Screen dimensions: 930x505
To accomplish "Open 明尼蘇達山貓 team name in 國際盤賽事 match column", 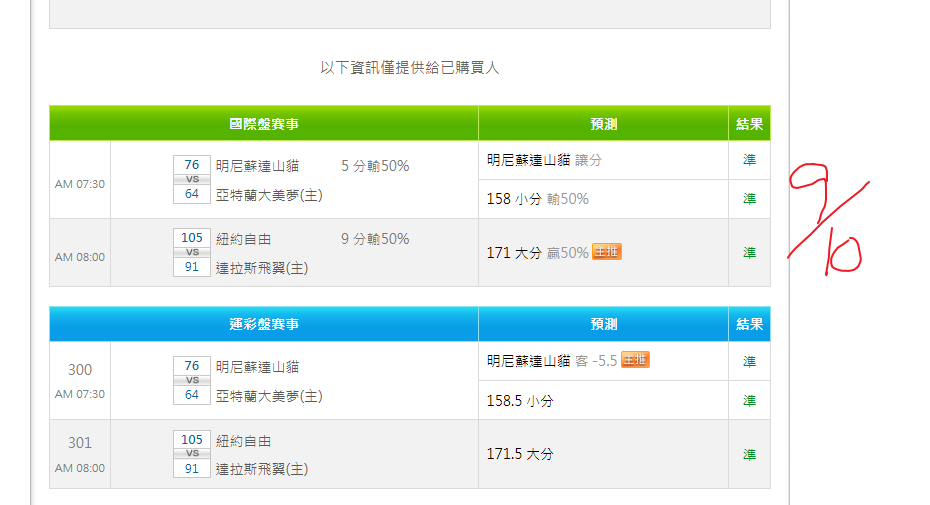I will pyautogui.click(x=257, y=166).
